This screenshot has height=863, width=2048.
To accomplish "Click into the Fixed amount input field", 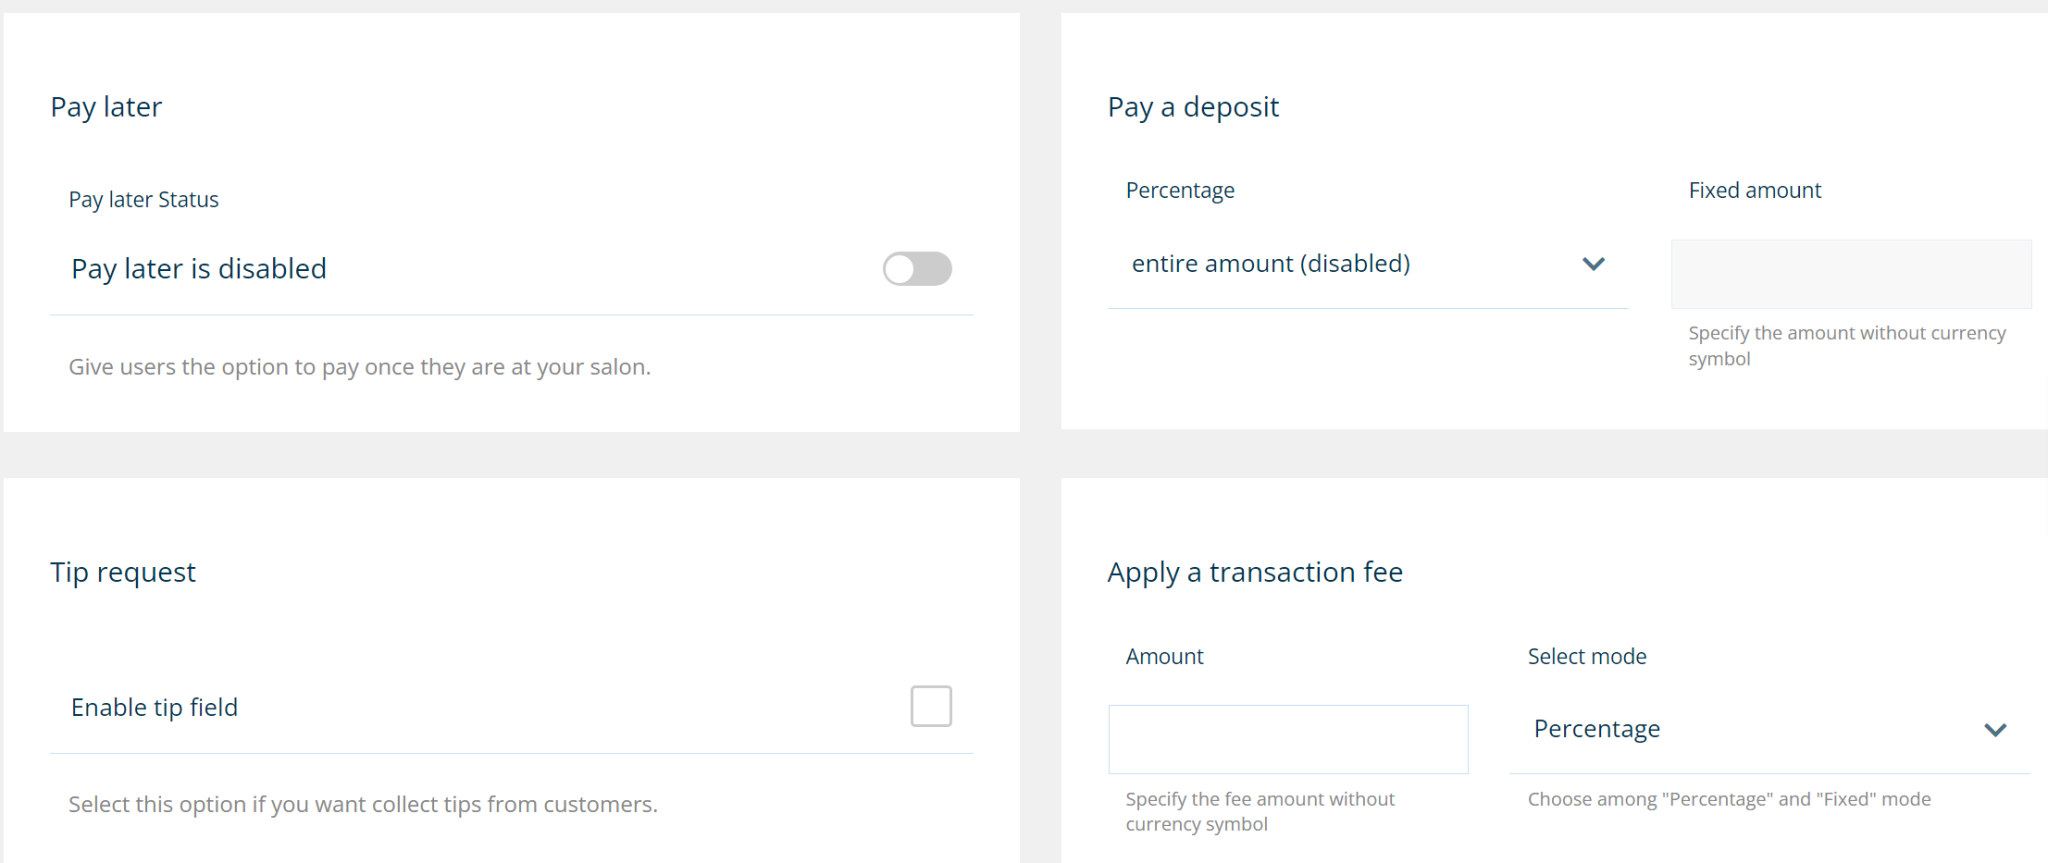I will [x=1850, y=274].
